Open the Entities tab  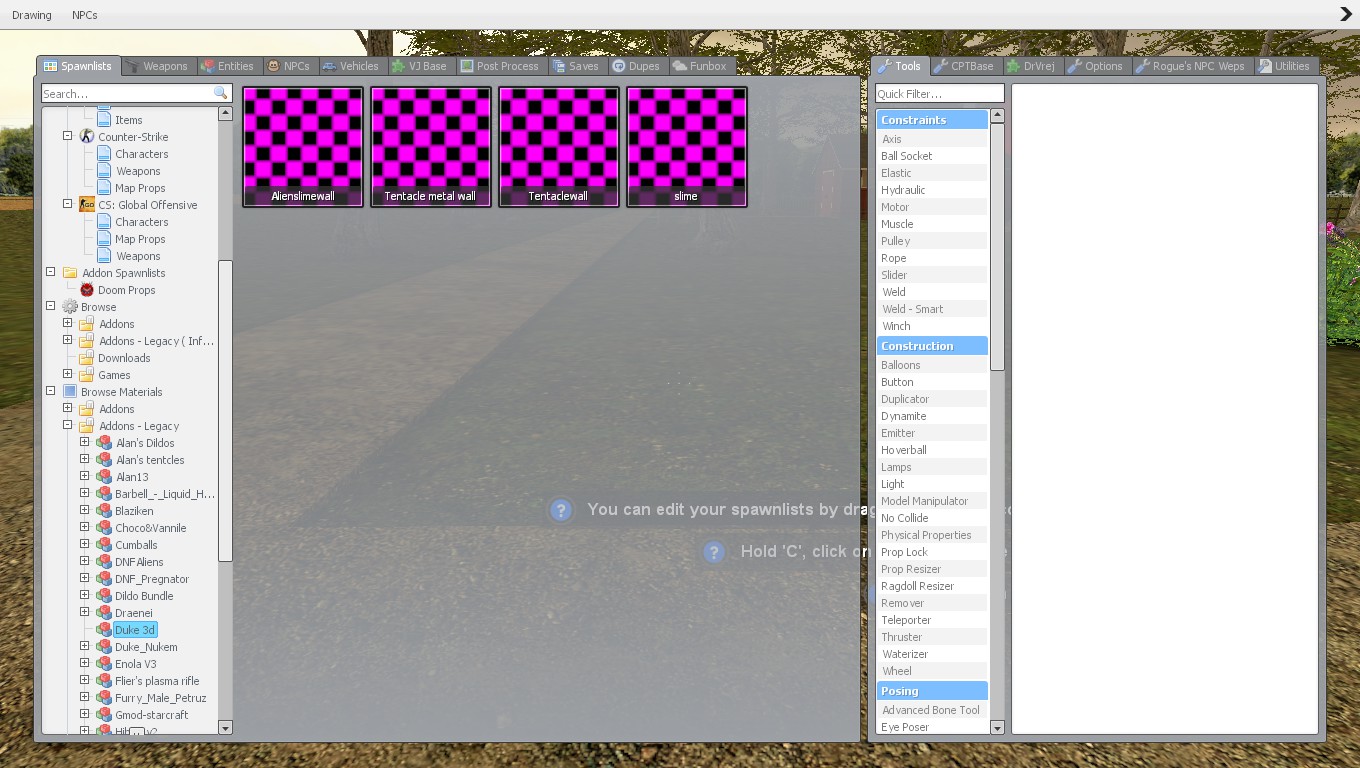coord(227,66)
